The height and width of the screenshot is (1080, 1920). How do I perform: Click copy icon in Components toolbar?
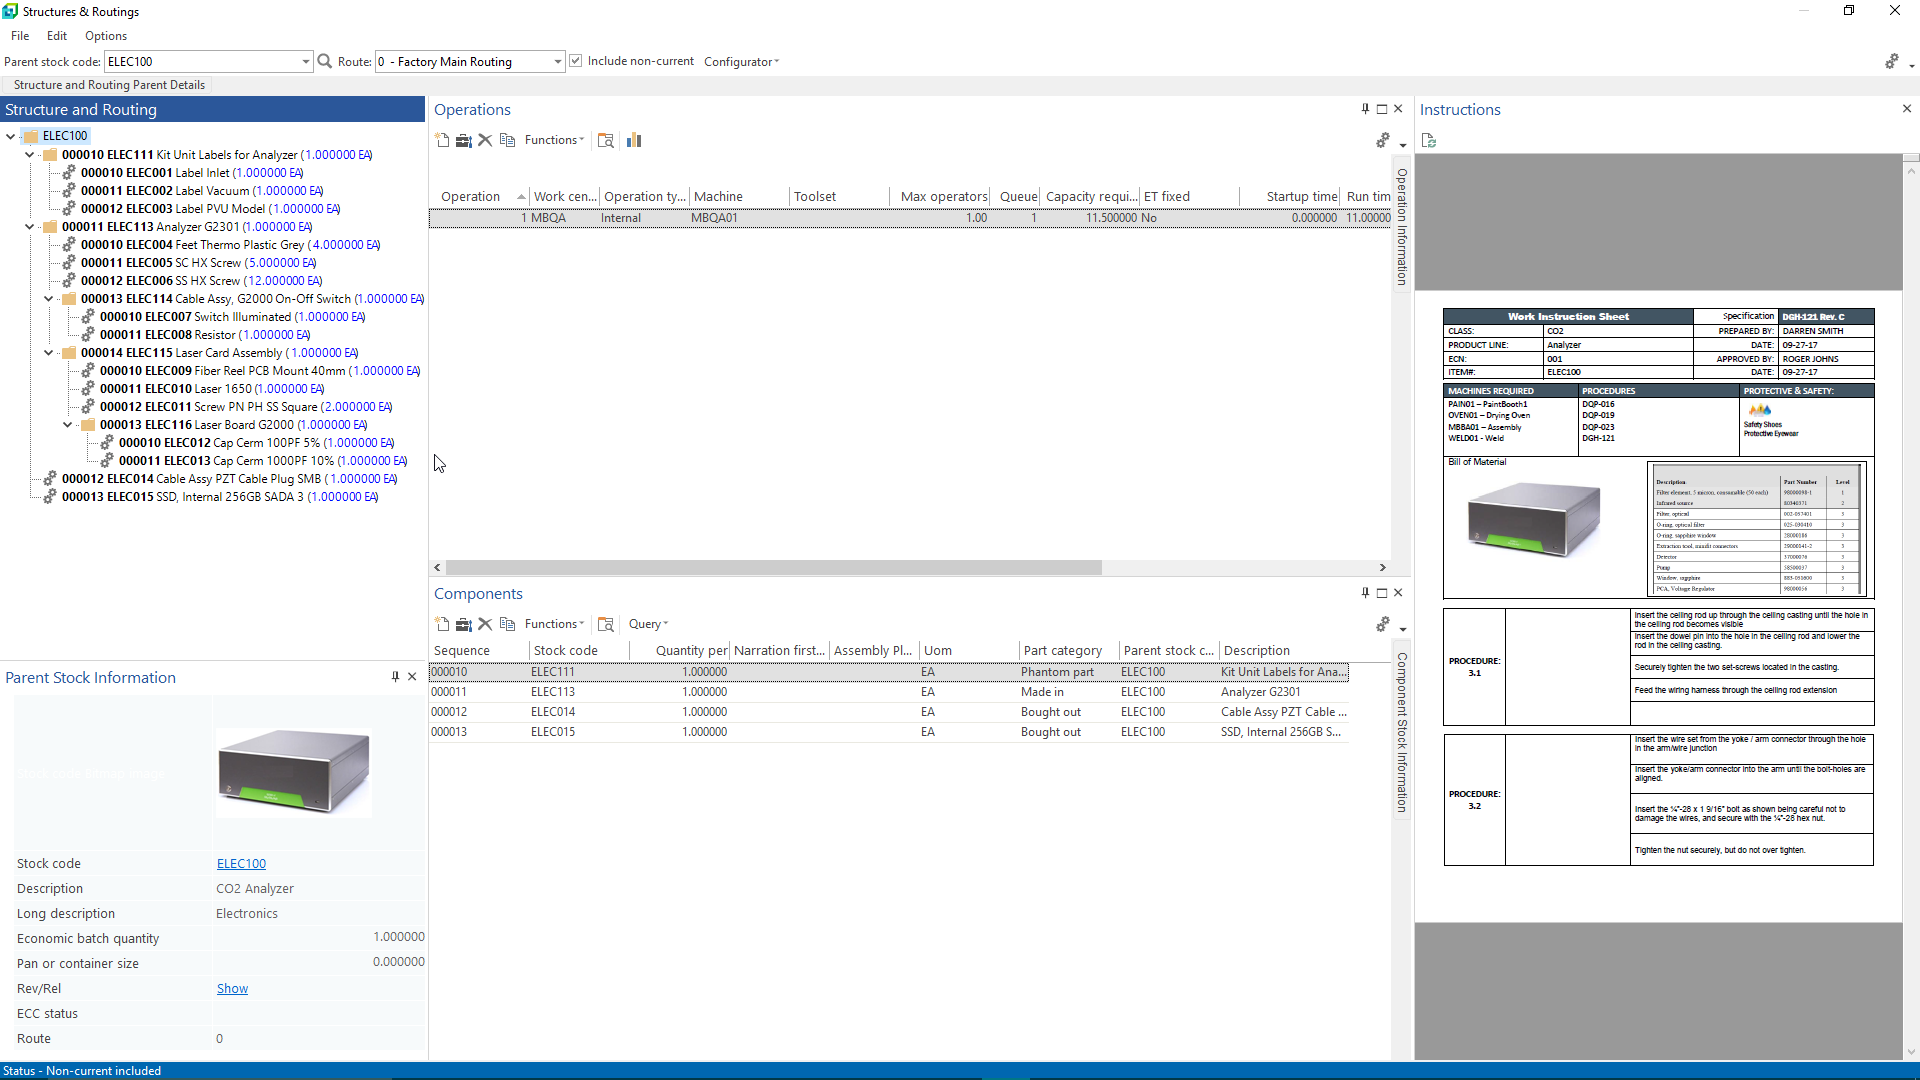(507, 624)
